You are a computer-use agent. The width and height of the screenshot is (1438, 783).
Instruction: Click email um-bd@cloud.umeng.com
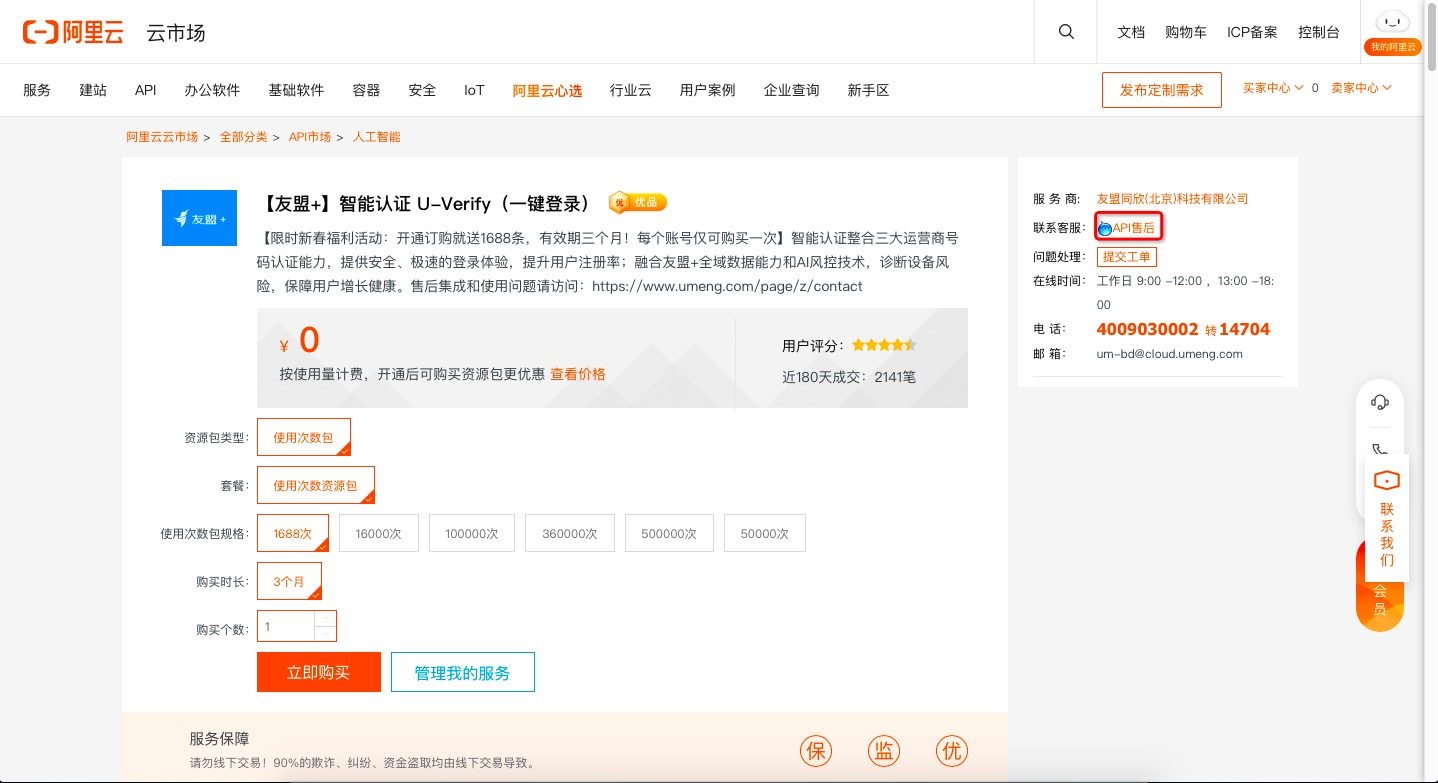click(1170, 354)
